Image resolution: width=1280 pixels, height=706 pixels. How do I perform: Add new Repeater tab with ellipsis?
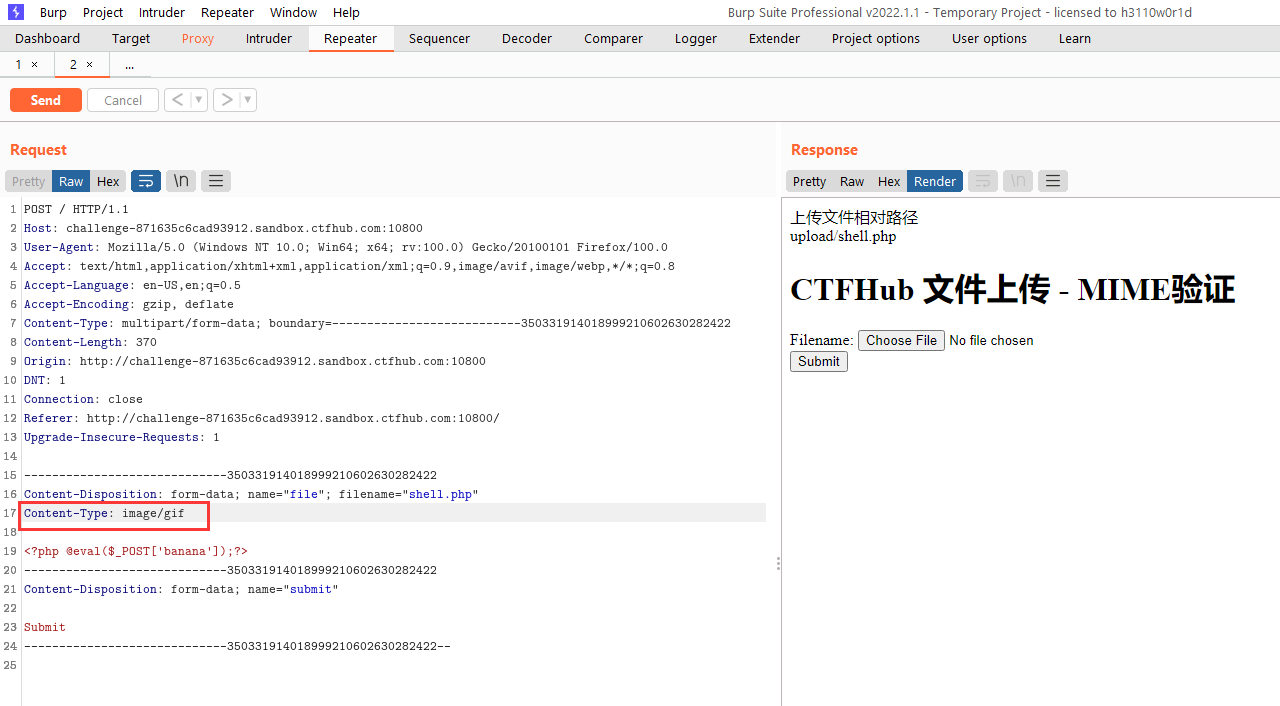129,64
